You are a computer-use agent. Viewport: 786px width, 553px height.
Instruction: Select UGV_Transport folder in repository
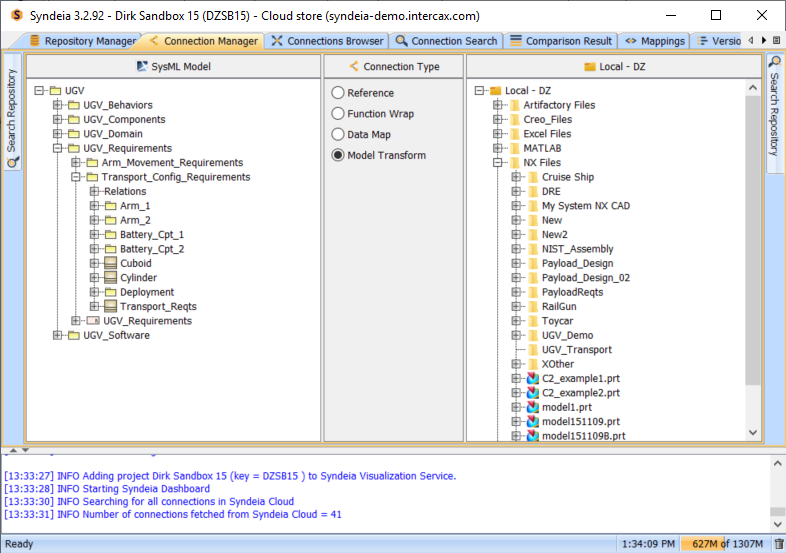pyautogui.click(x=576, y=349)
